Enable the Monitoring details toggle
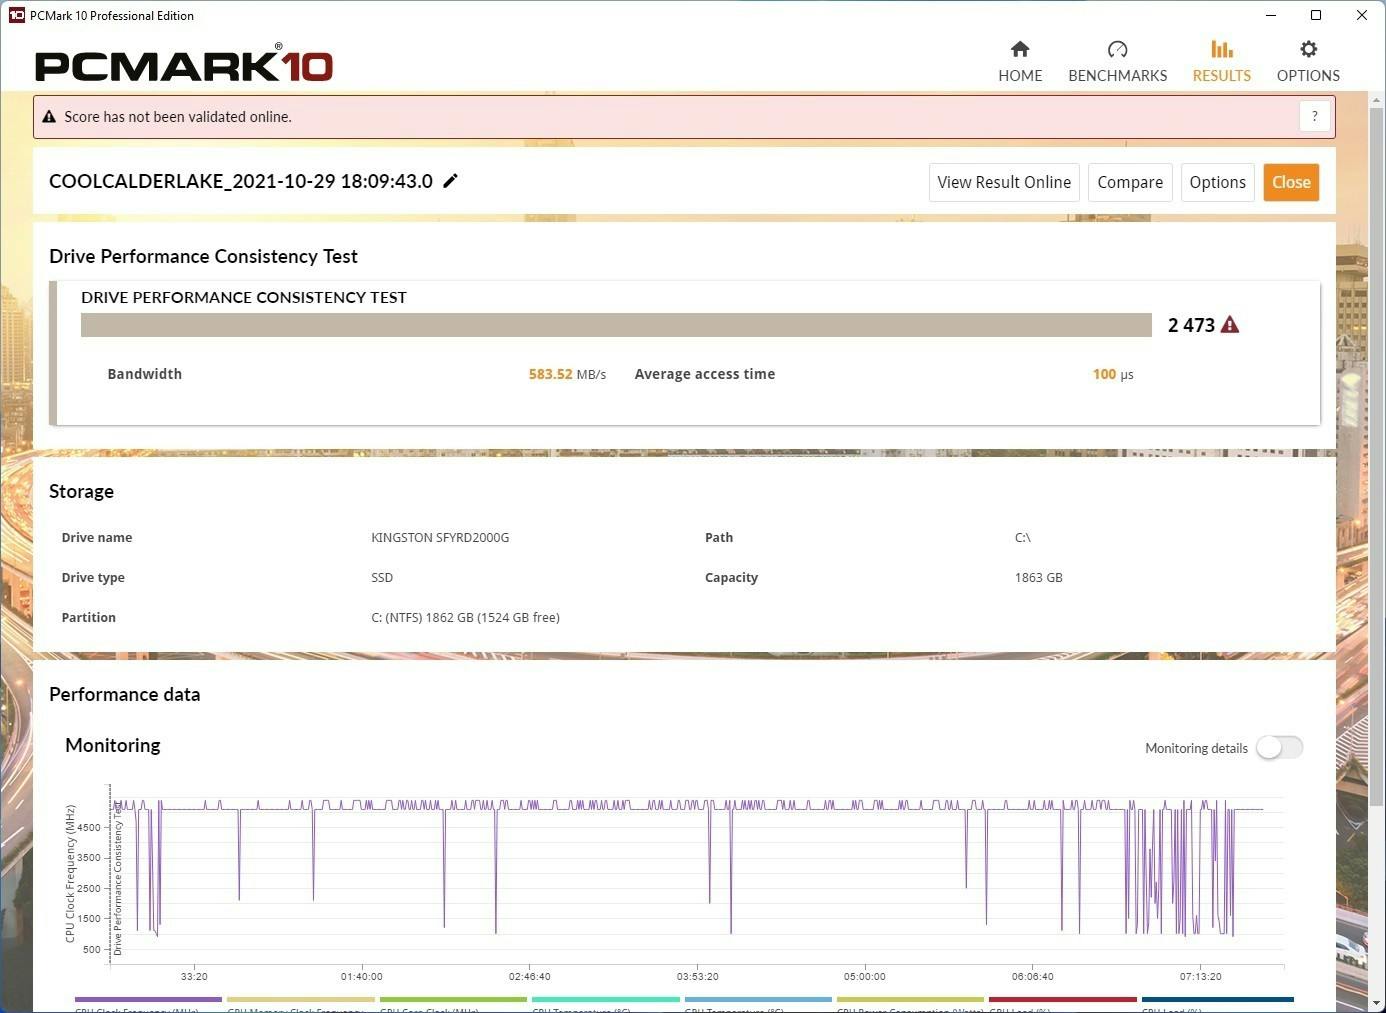 1279,748
